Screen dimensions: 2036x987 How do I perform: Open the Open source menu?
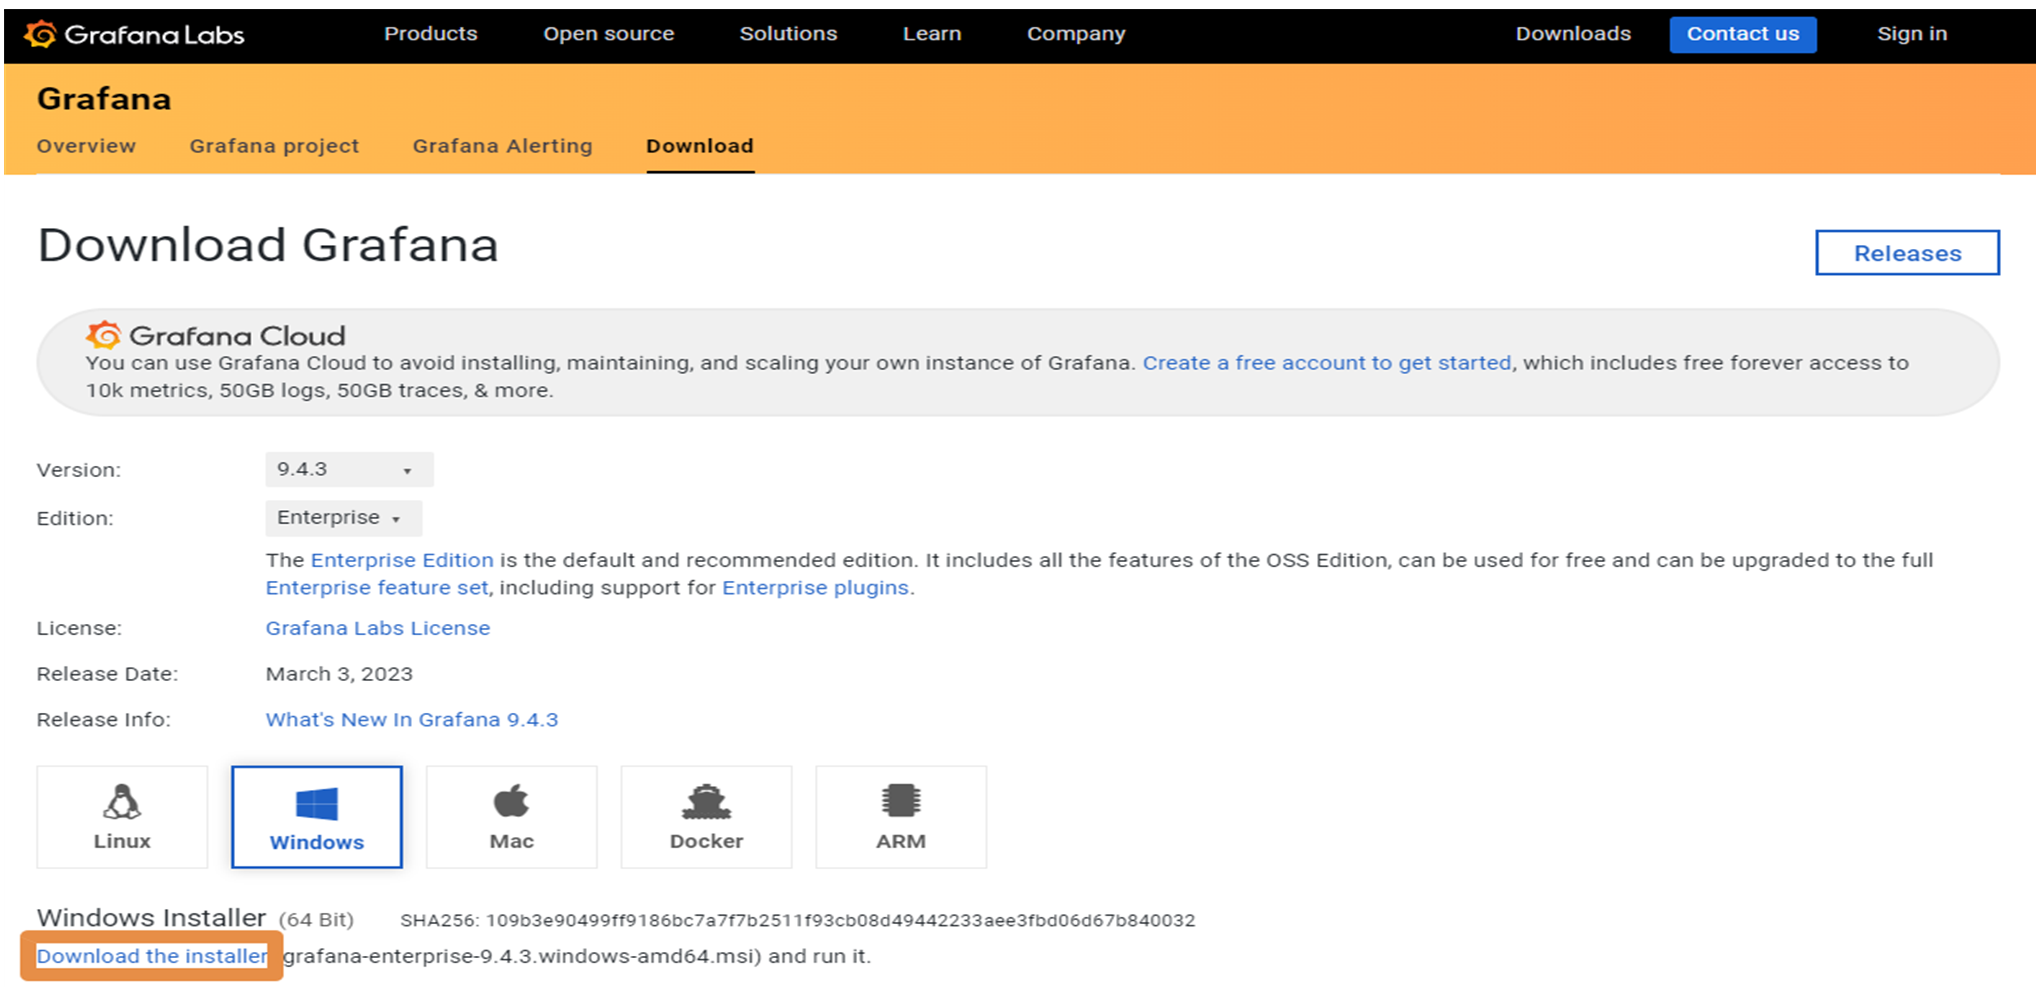(x=609, y=33)
